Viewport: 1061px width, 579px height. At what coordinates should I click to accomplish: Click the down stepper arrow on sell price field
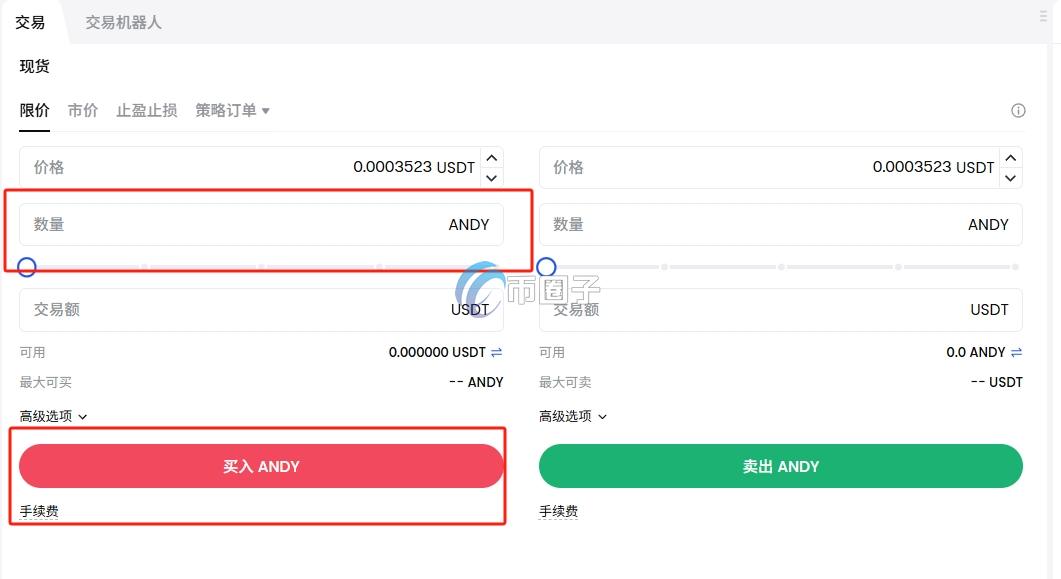(1011, 176)
